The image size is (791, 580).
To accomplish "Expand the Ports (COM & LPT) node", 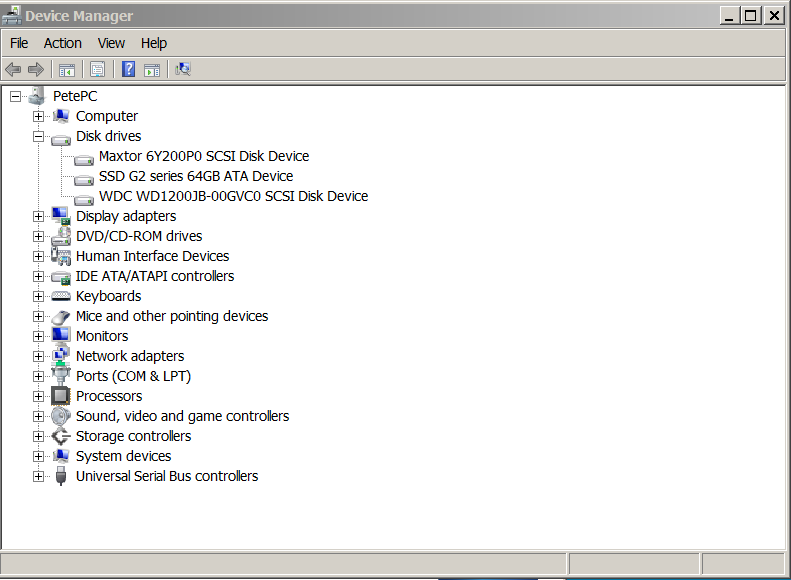I will [x=38, y=376].
